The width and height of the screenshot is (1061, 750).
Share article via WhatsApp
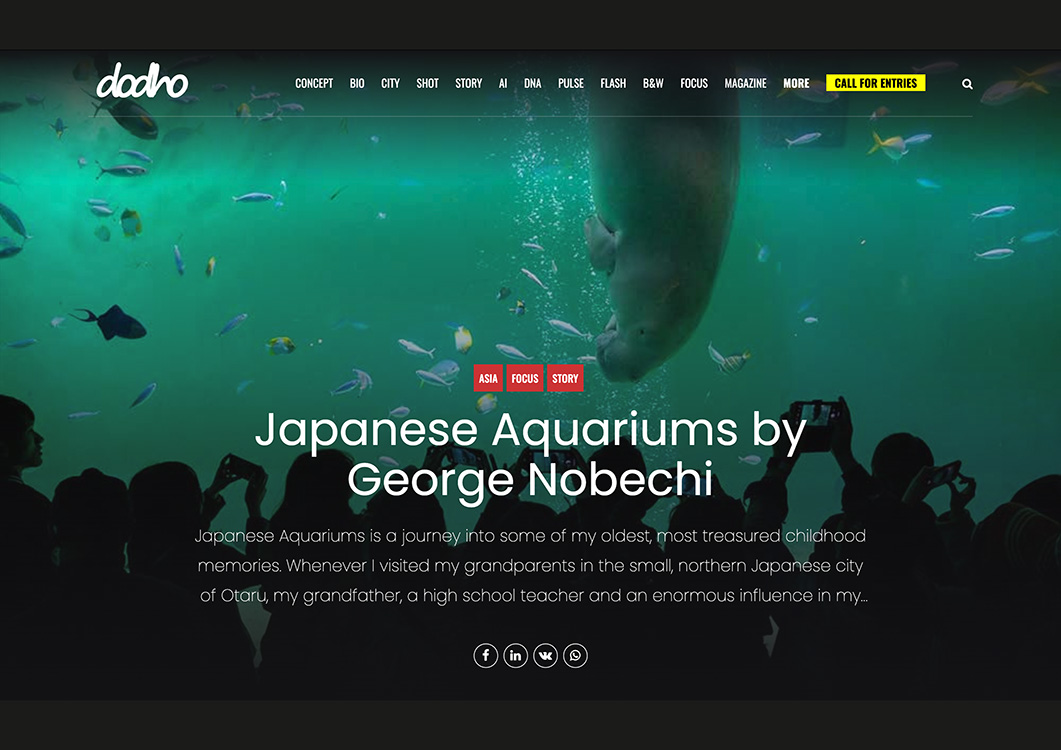(x=575, y=655)
